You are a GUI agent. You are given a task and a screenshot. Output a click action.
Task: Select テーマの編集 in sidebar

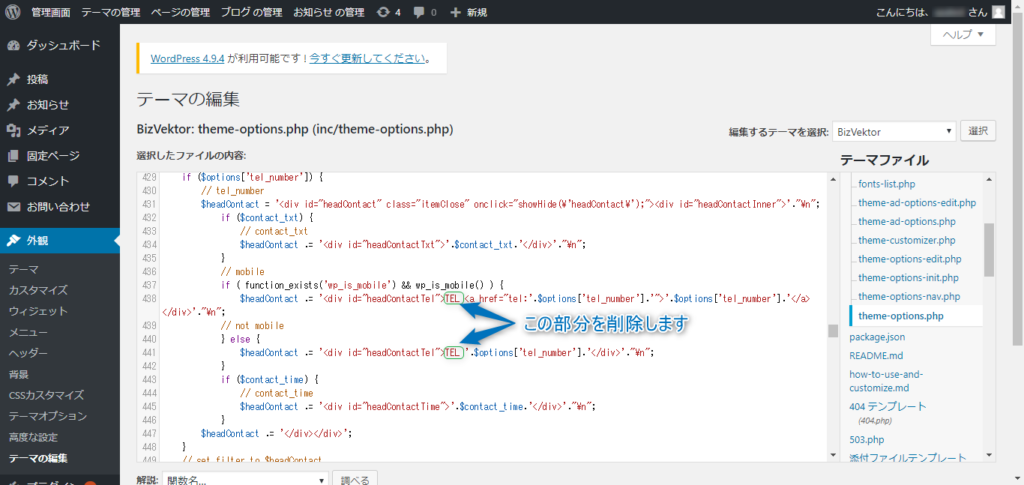[x=38, y=458]
